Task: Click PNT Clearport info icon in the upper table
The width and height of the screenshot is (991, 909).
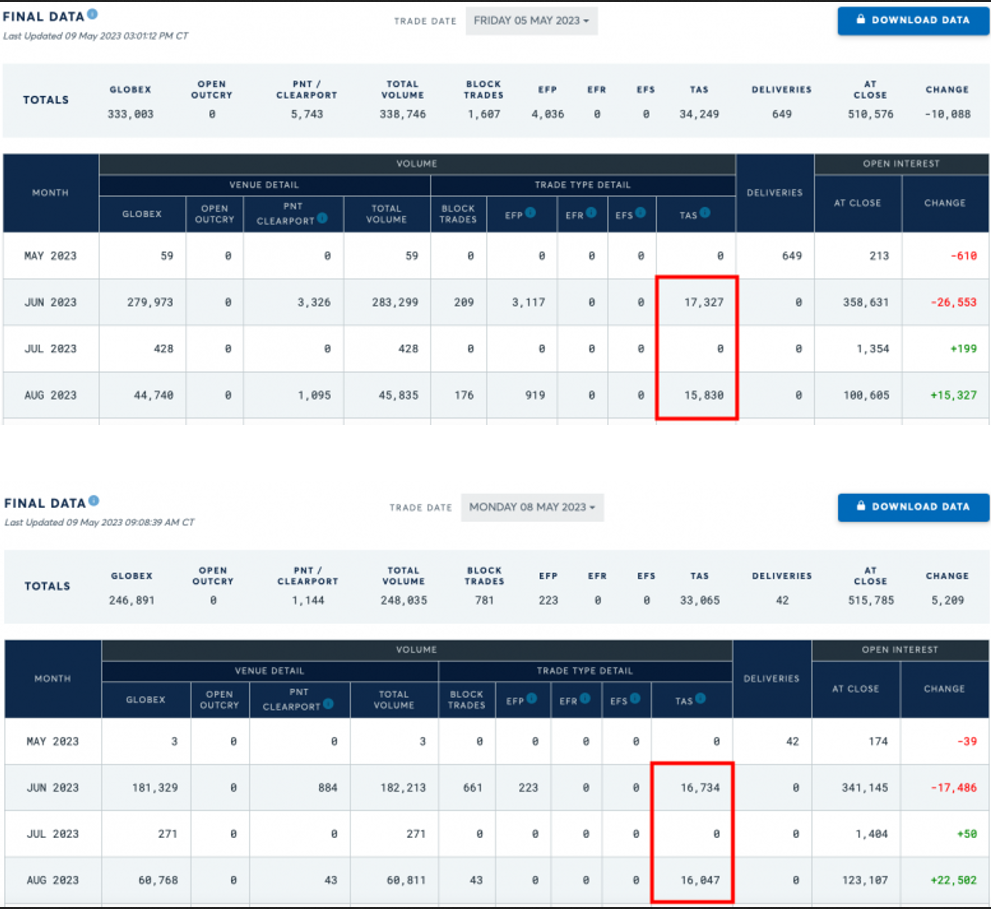Action: point(323,218)
